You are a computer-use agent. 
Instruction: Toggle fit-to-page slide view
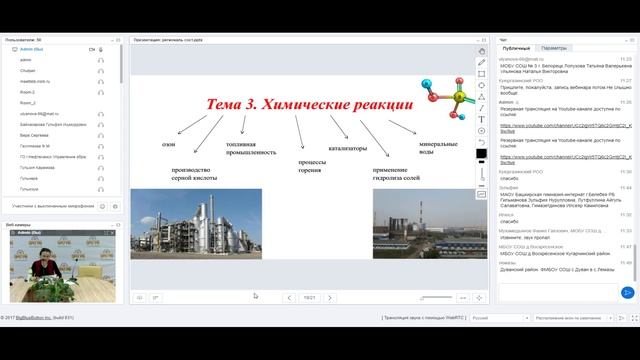point(479,298)
